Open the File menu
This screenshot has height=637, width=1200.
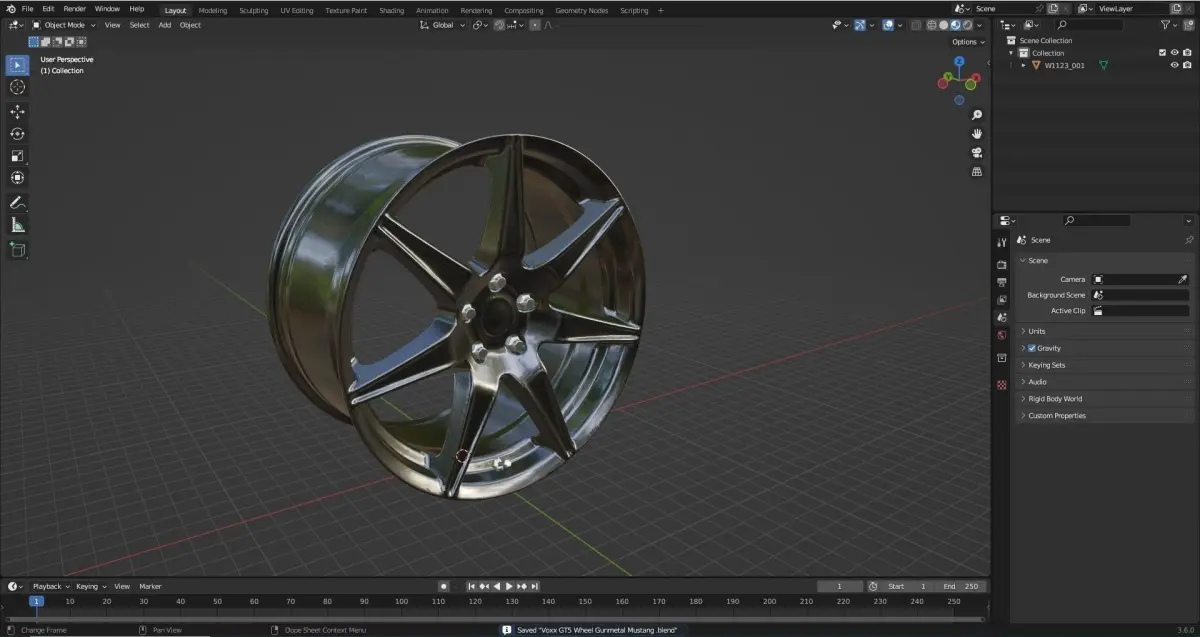(28, 9)
